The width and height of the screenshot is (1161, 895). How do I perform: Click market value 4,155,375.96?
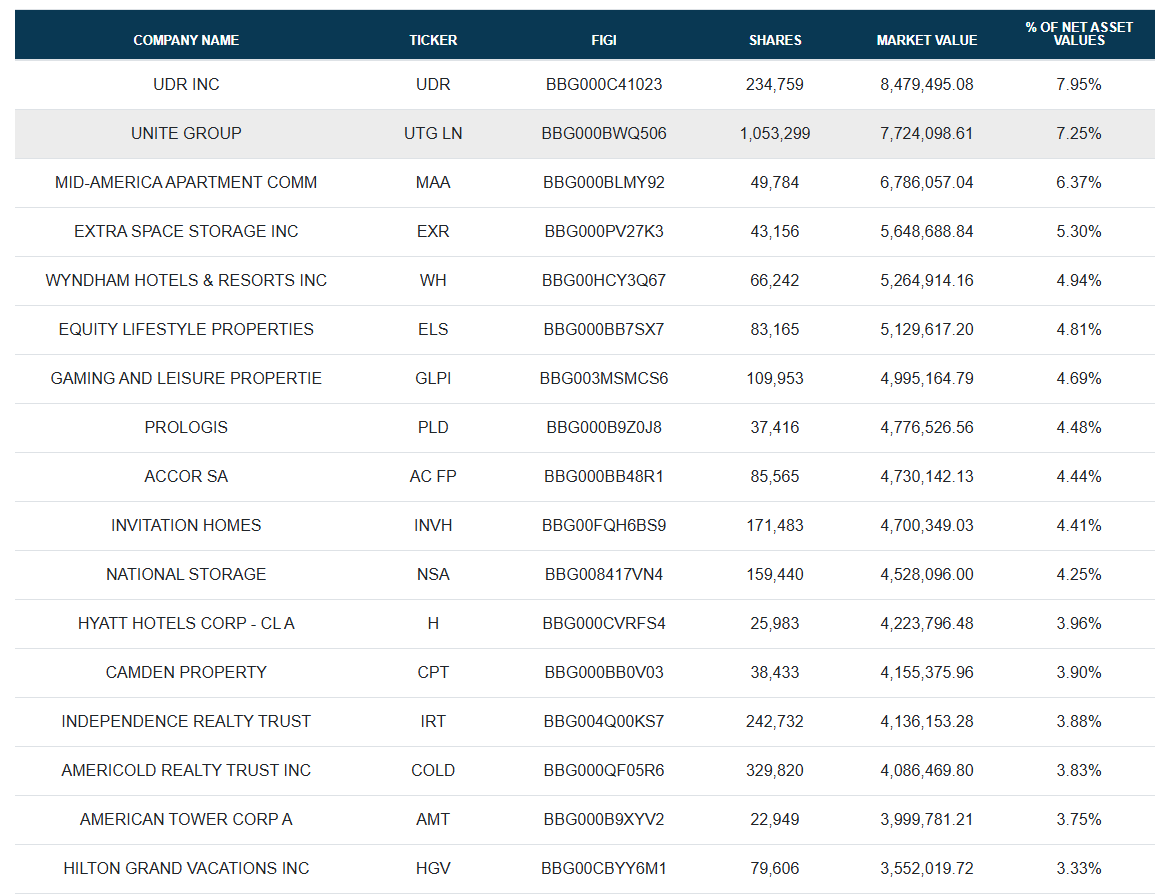(926, 672)
